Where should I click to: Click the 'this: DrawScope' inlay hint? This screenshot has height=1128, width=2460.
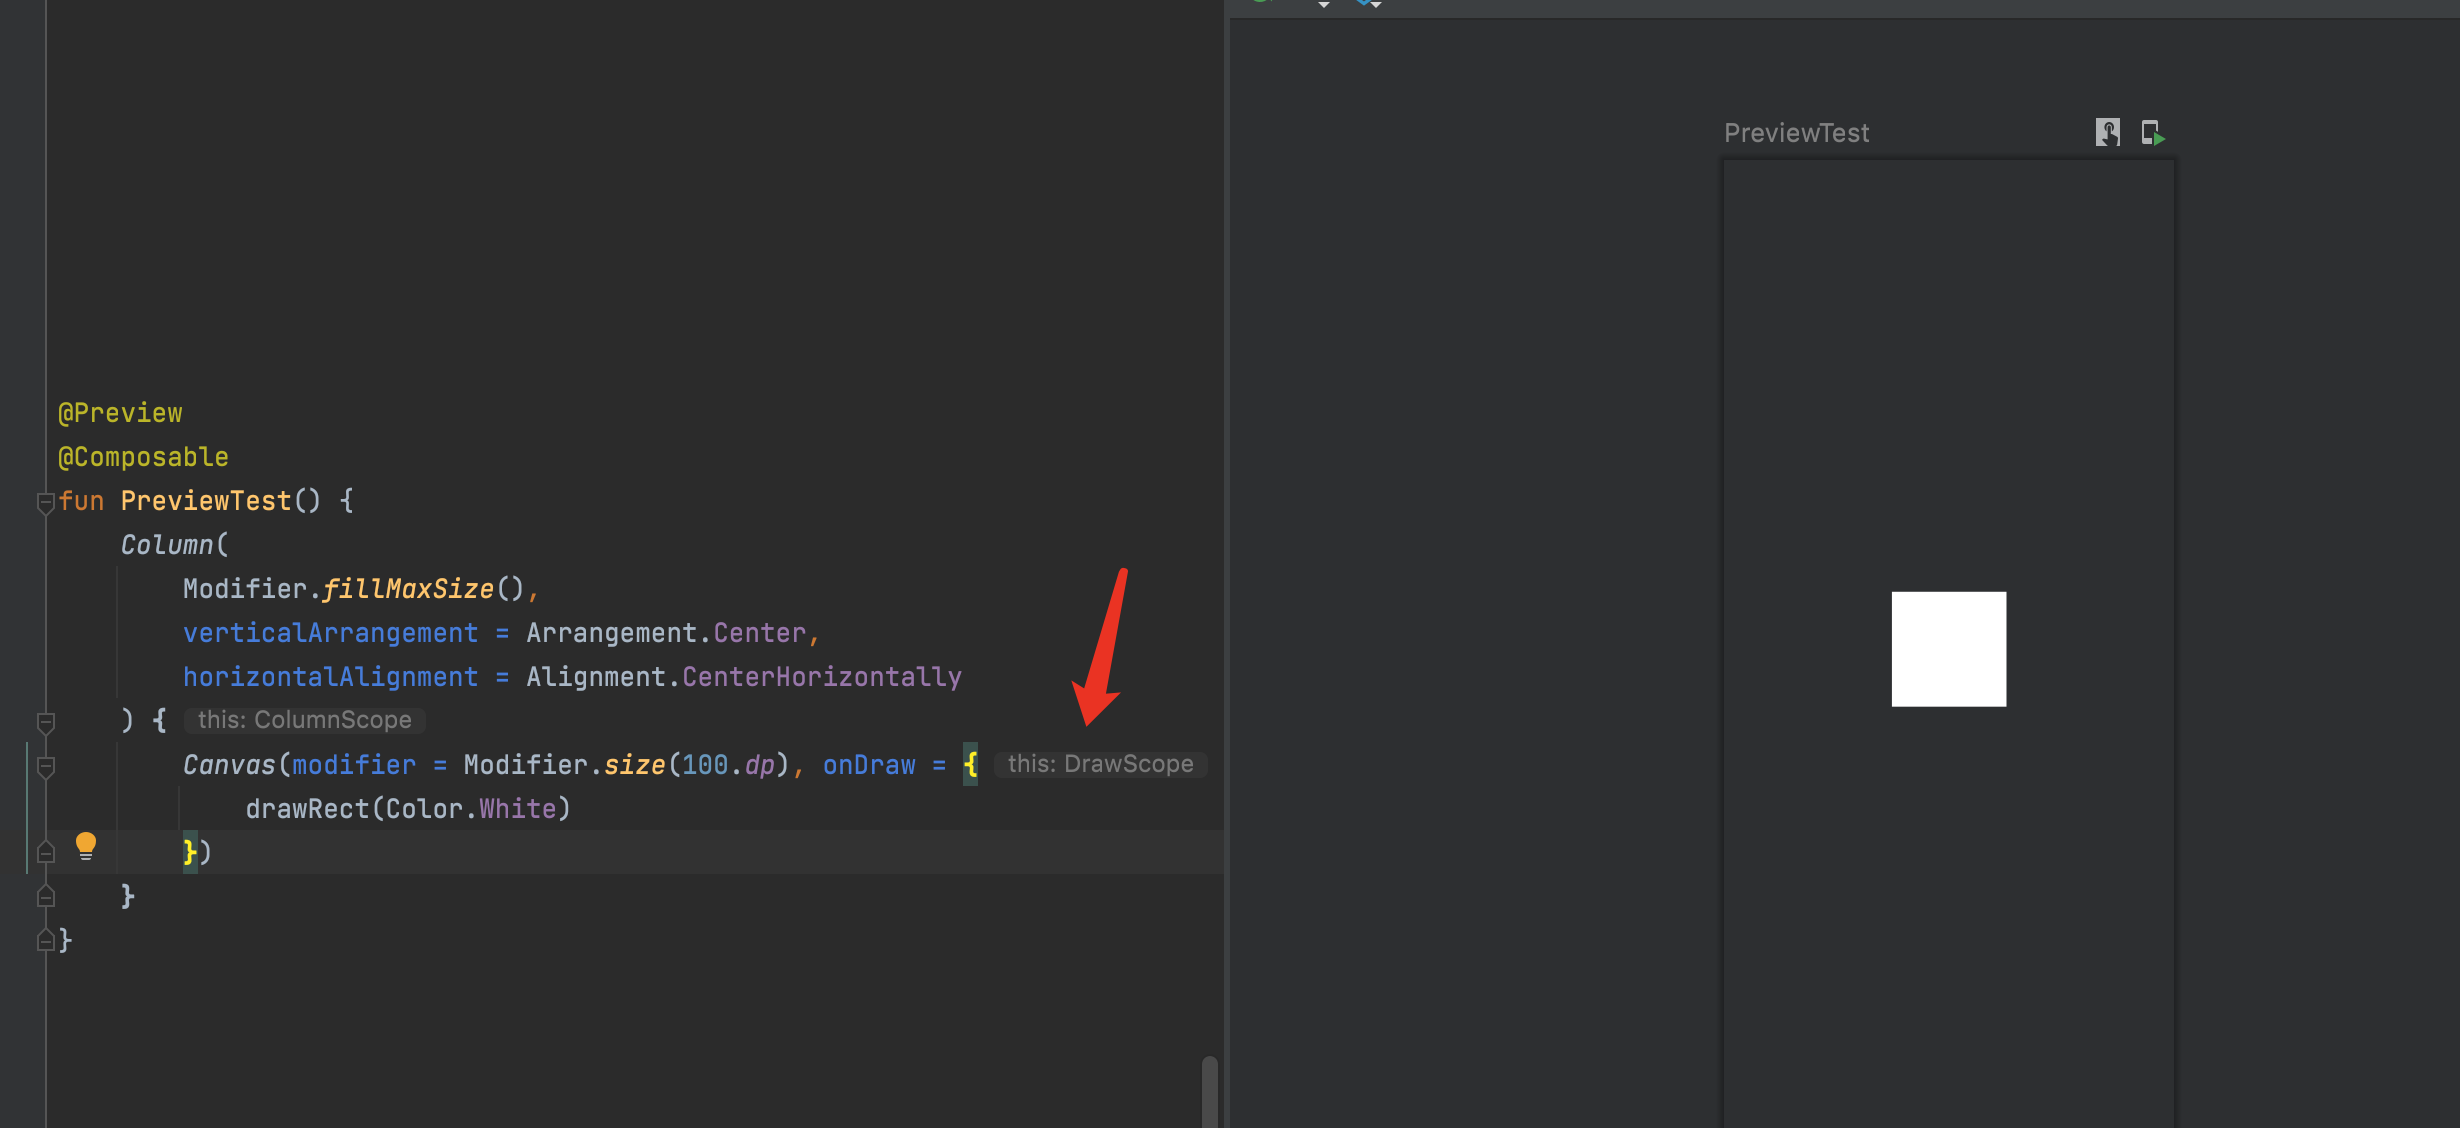pos(1100,764)
